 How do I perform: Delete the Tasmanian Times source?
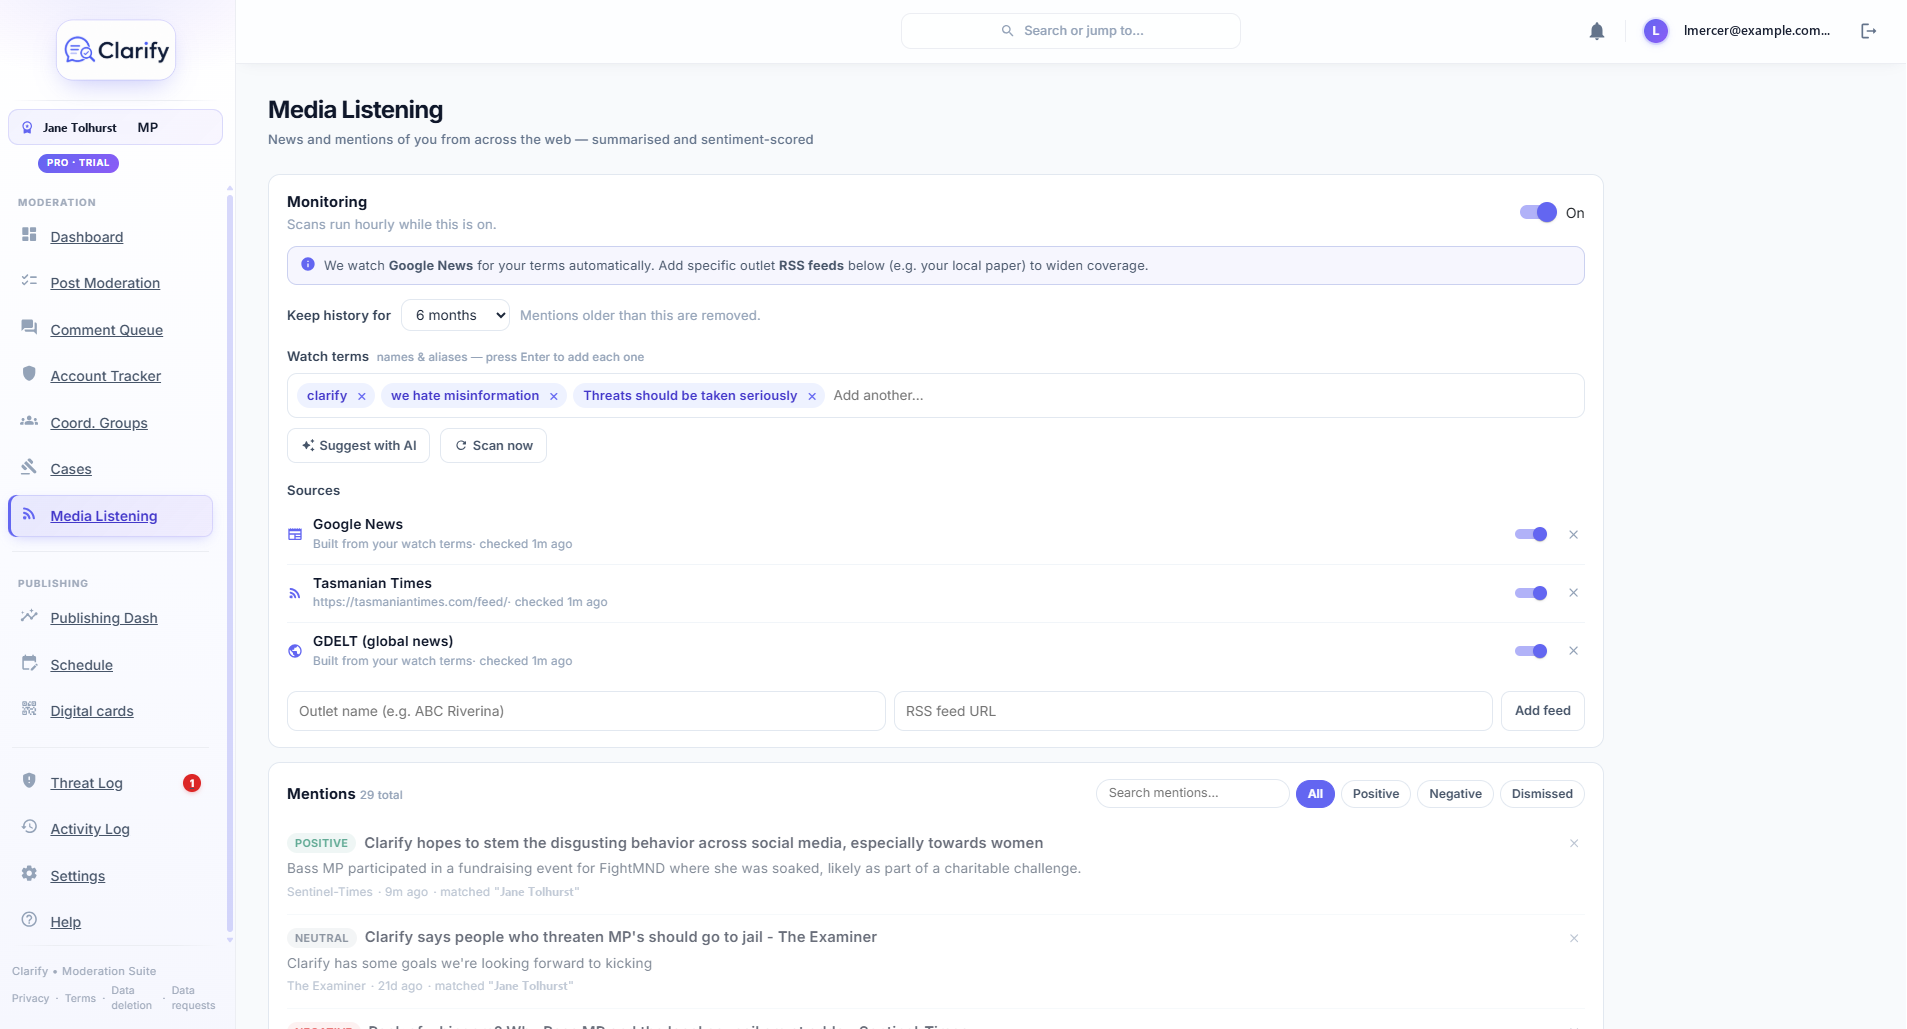1573,593
